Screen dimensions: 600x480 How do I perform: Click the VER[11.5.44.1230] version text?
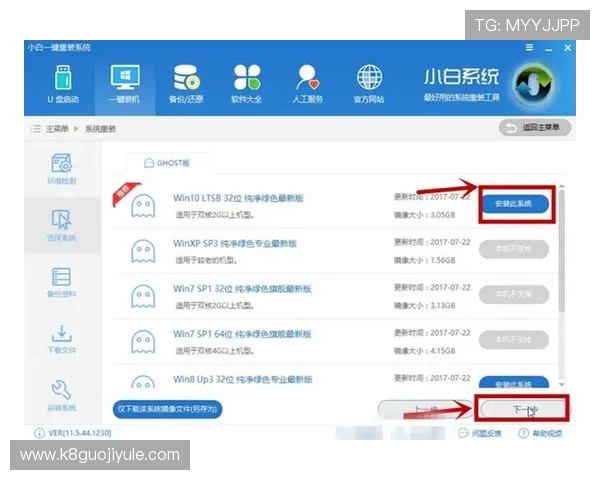click(80, 433)
